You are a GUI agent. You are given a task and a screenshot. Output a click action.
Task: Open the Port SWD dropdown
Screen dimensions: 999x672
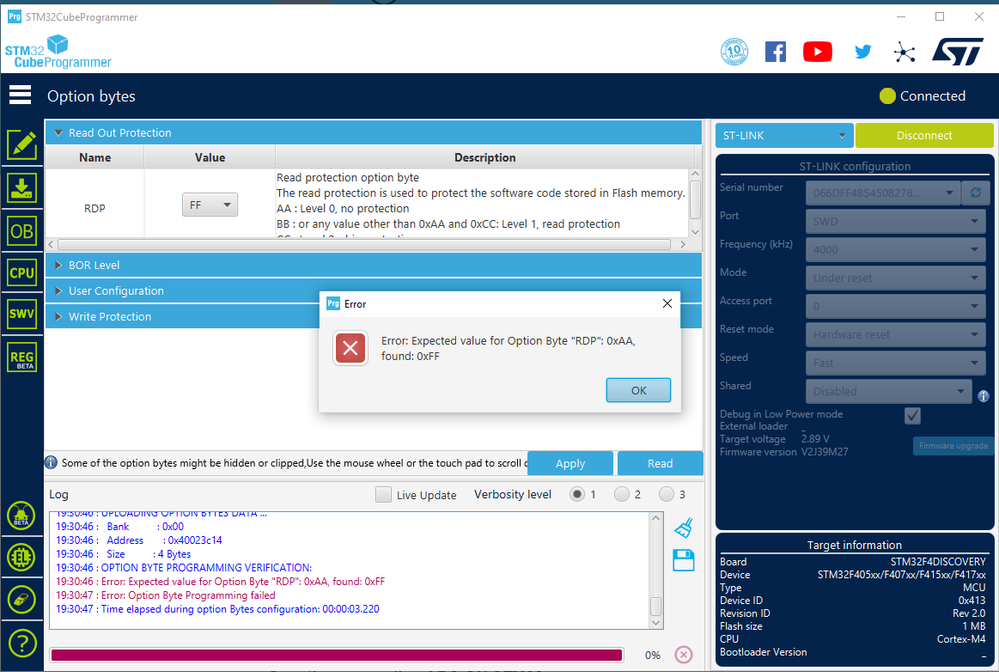pos(895,221)
